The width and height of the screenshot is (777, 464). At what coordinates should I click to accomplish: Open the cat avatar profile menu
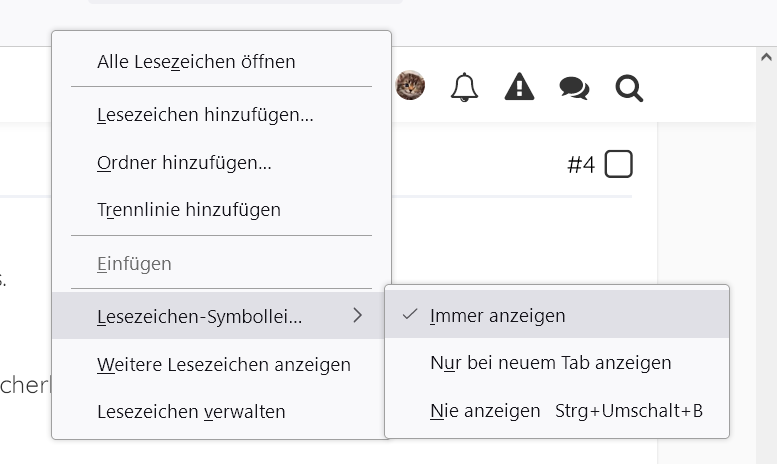(x=410, y=86)
